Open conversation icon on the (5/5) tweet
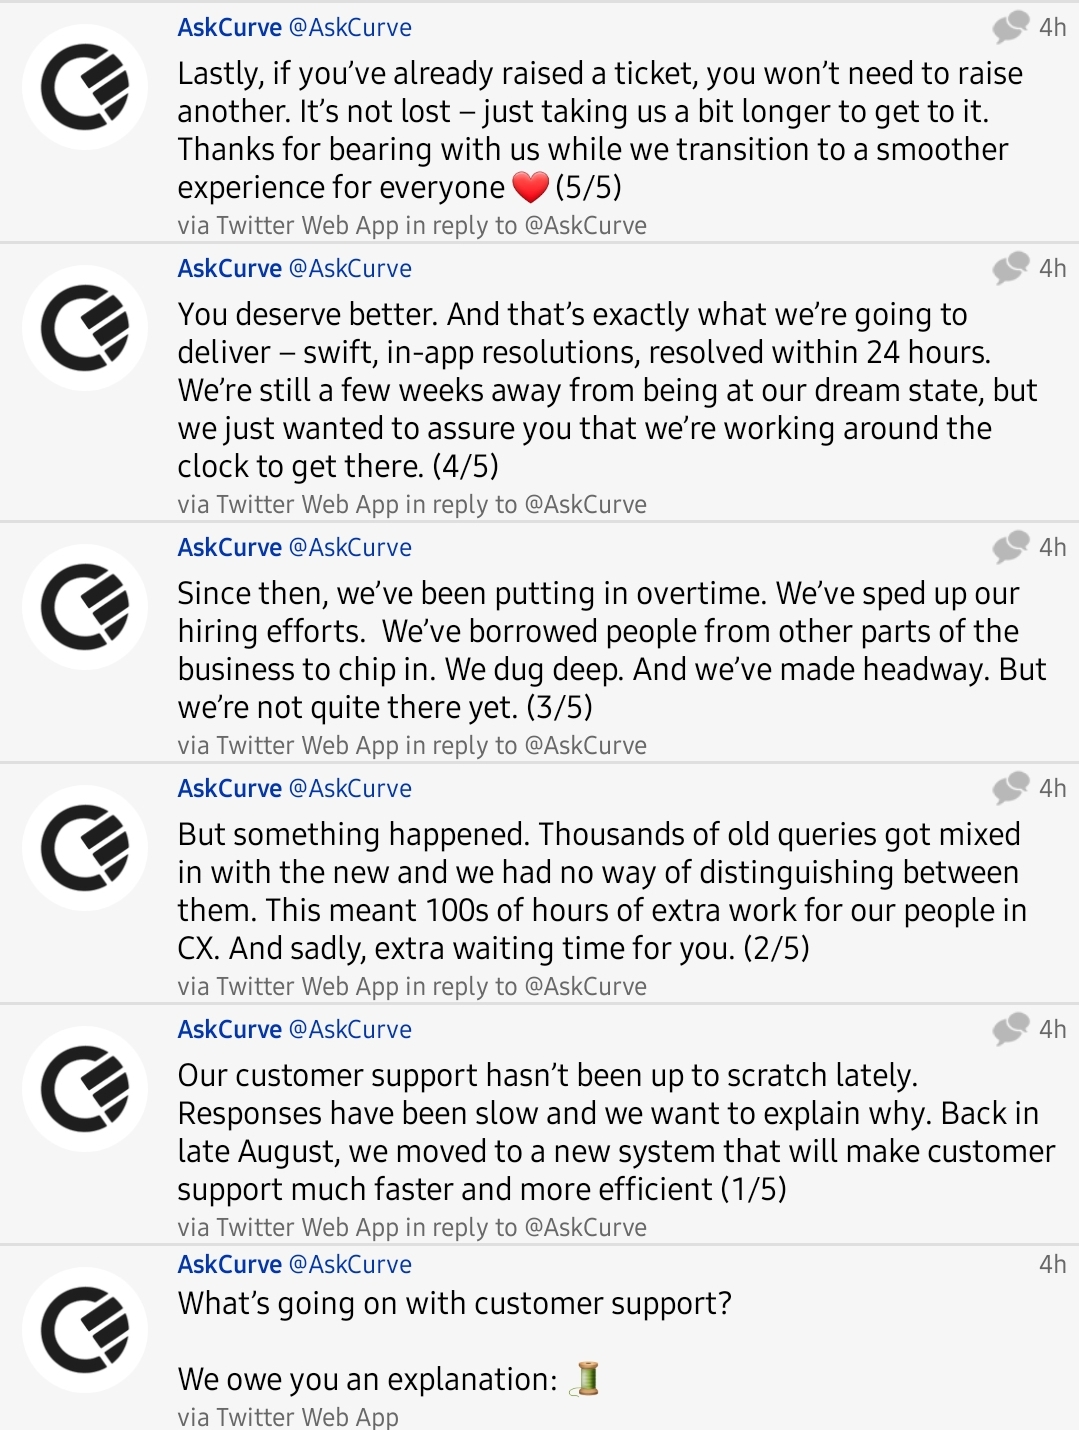The image size is (1079, 1430). [1010, 27]
